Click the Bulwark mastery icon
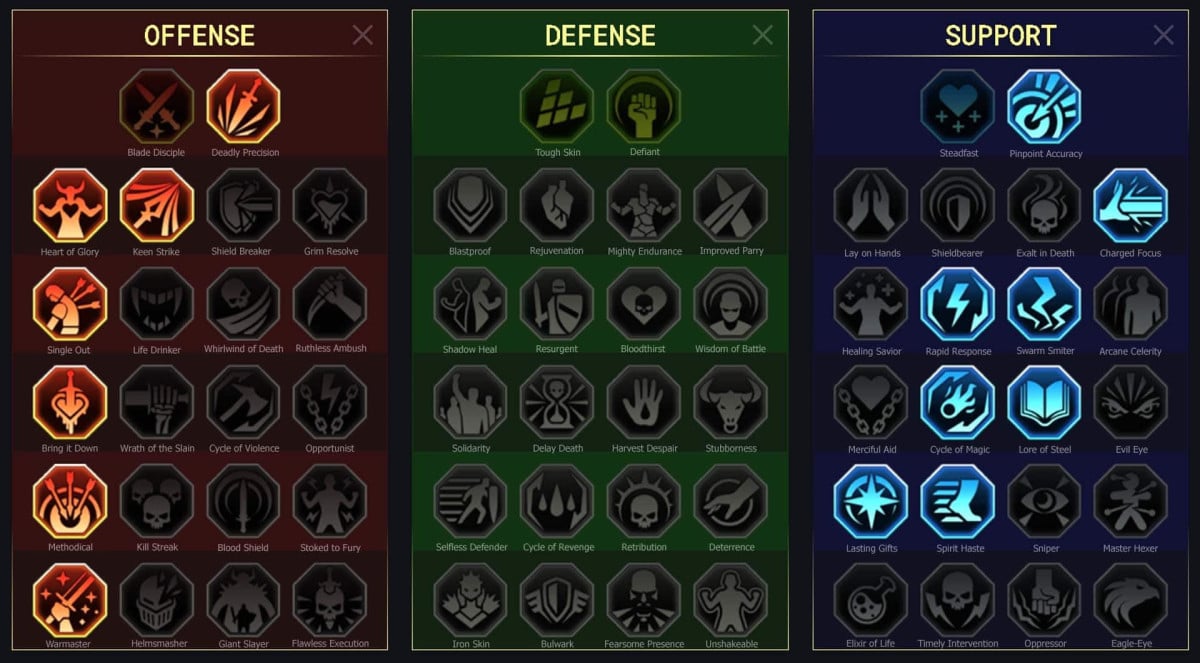This screenshot has width=1200, height=663. 557,600
